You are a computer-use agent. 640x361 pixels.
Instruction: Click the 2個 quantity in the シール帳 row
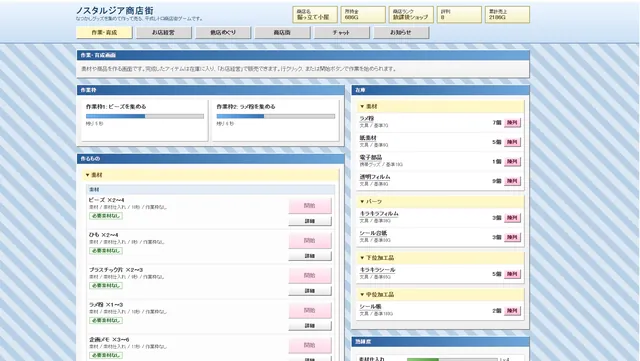(497, 311)
